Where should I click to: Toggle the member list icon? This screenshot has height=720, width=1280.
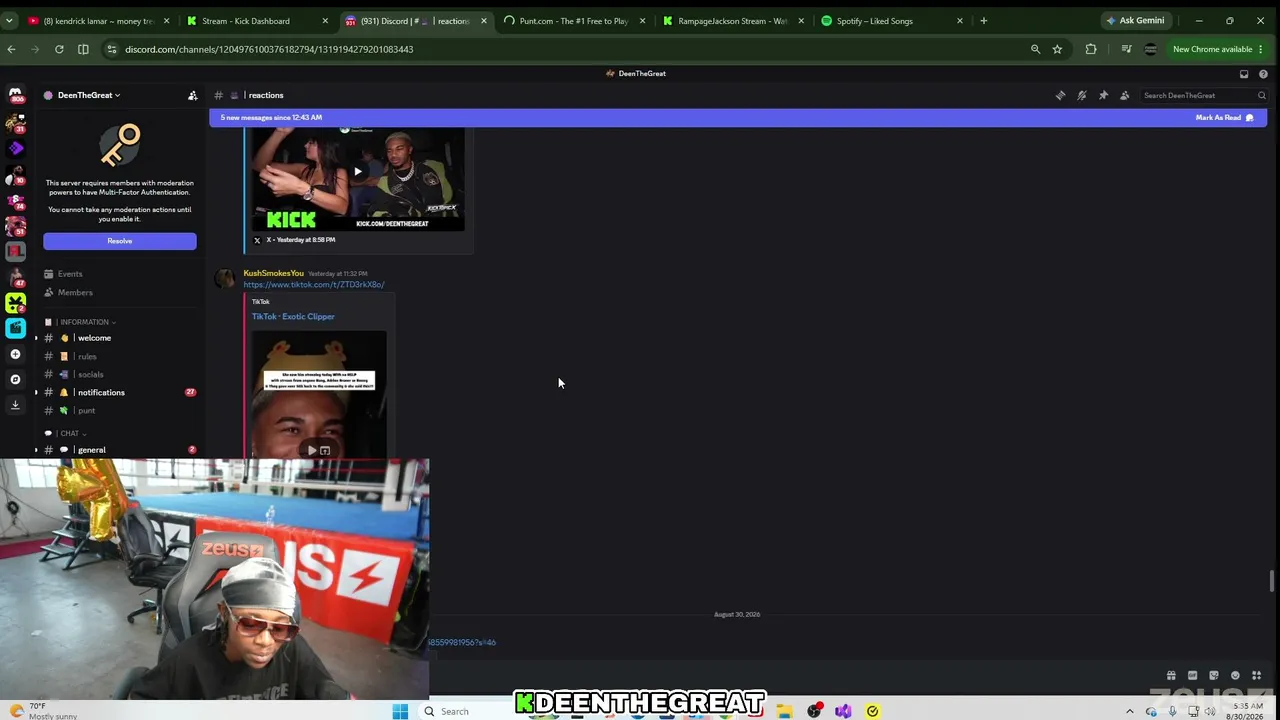pos(1125,95)
